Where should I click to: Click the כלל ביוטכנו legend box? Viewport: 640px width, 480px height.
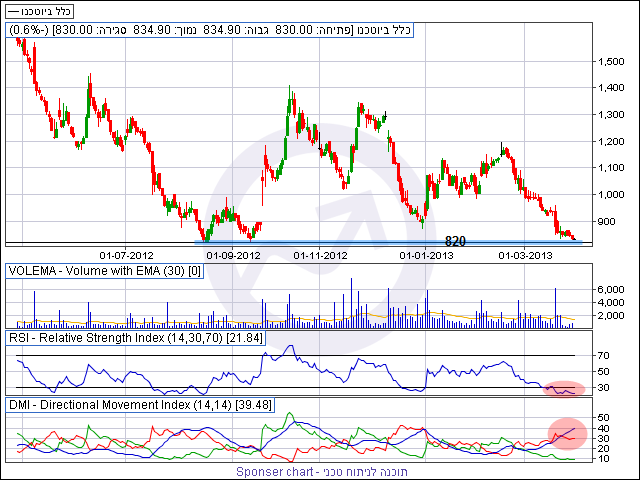[40, 11]
